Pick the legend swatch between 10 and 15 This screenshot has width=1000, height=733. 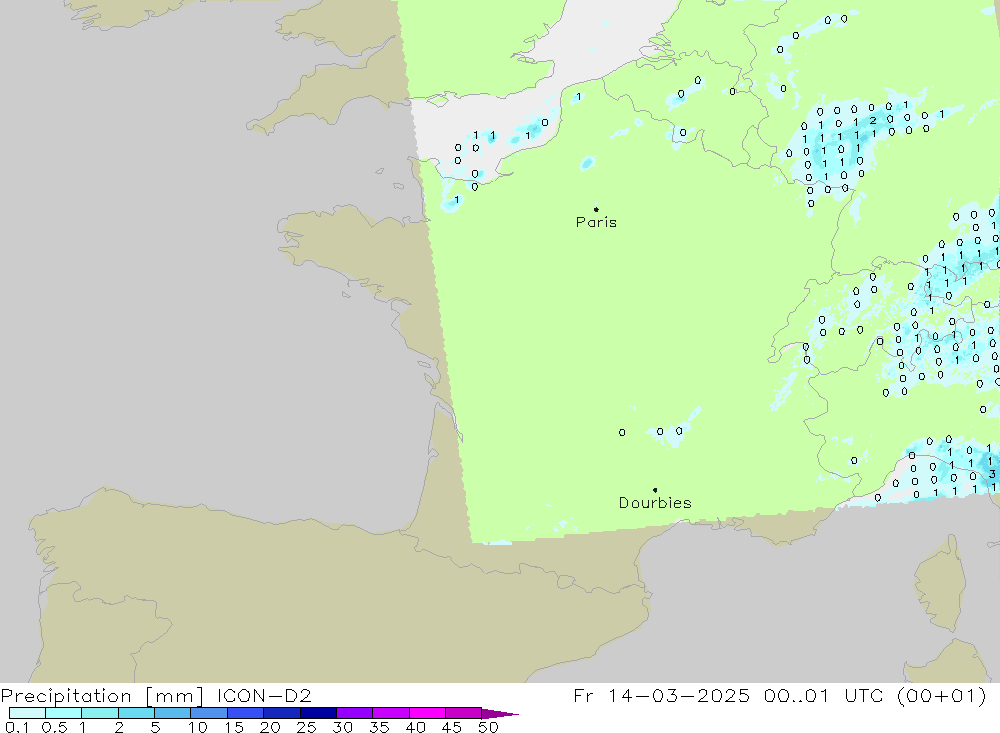coord(209,713)
